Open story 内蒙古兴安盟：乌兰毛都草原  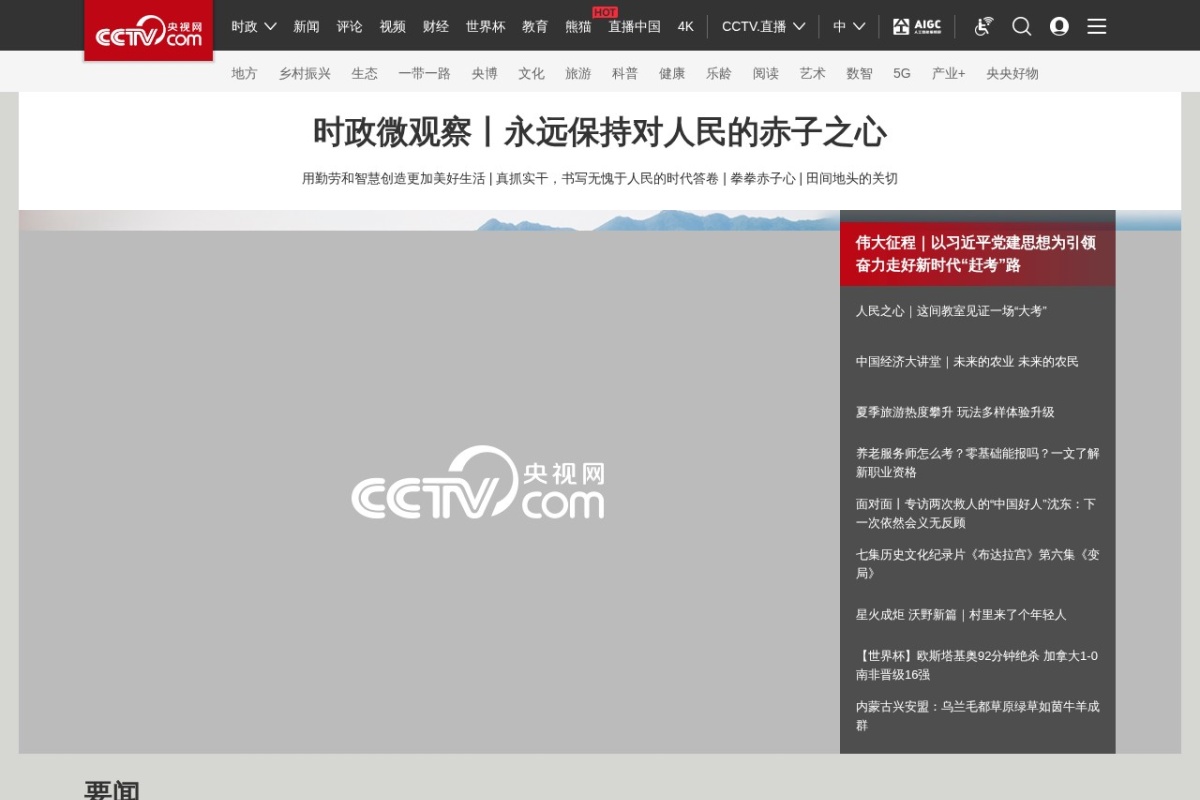click(977, 715)
